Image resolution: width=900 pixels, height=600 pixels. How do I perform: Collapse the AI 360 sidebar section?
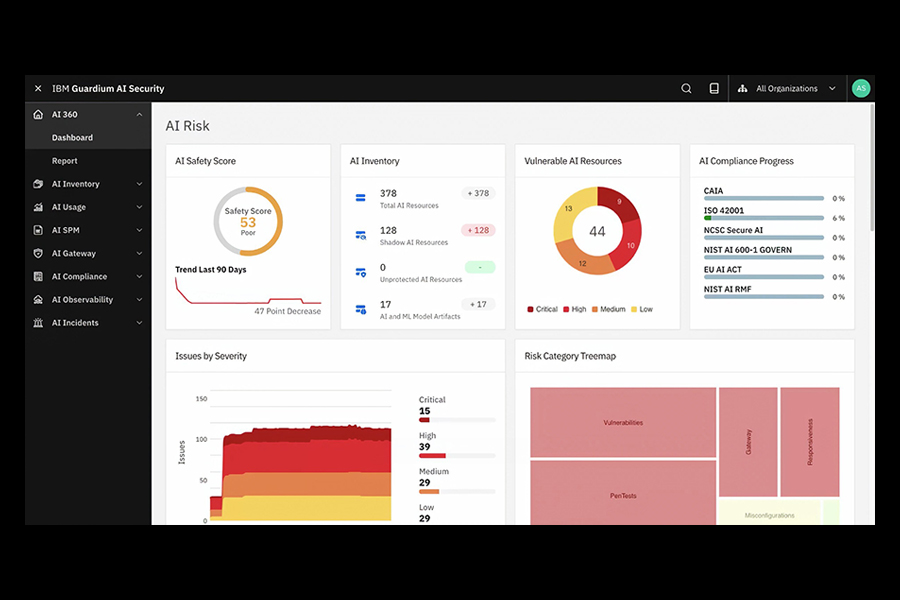[139, 115]
